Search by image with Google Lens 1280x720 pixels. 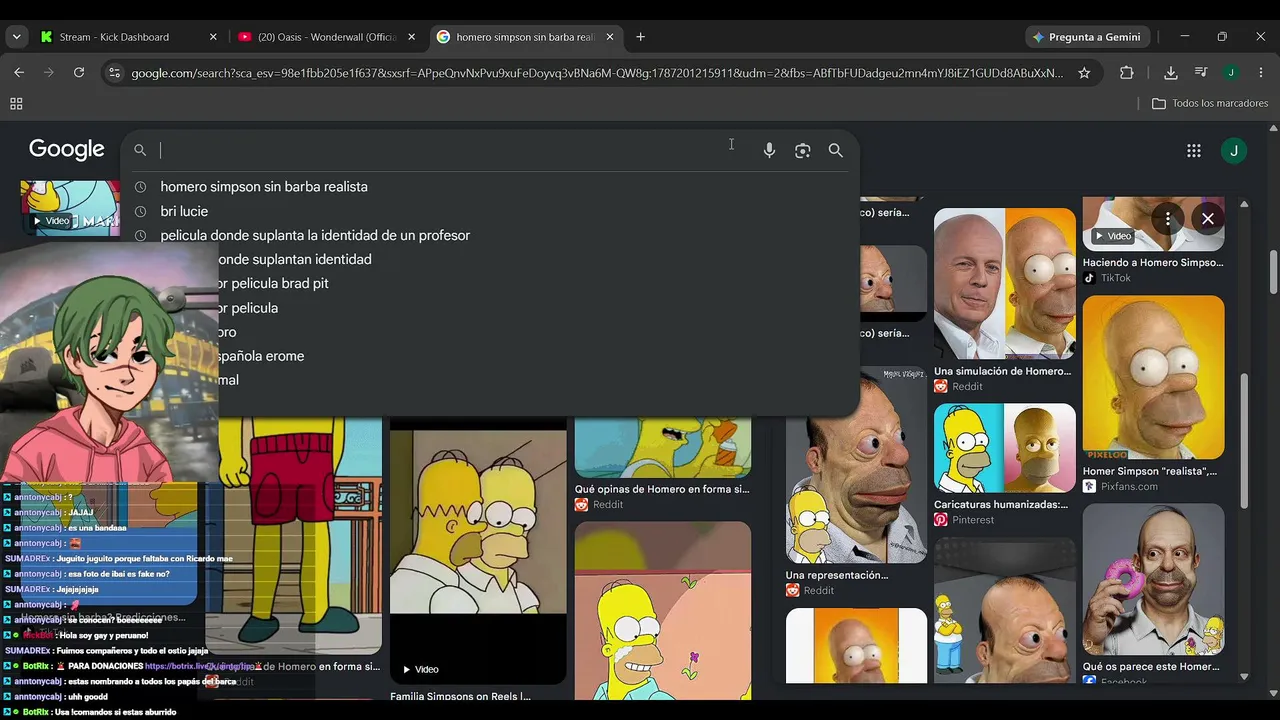click(x=802, y=150)
